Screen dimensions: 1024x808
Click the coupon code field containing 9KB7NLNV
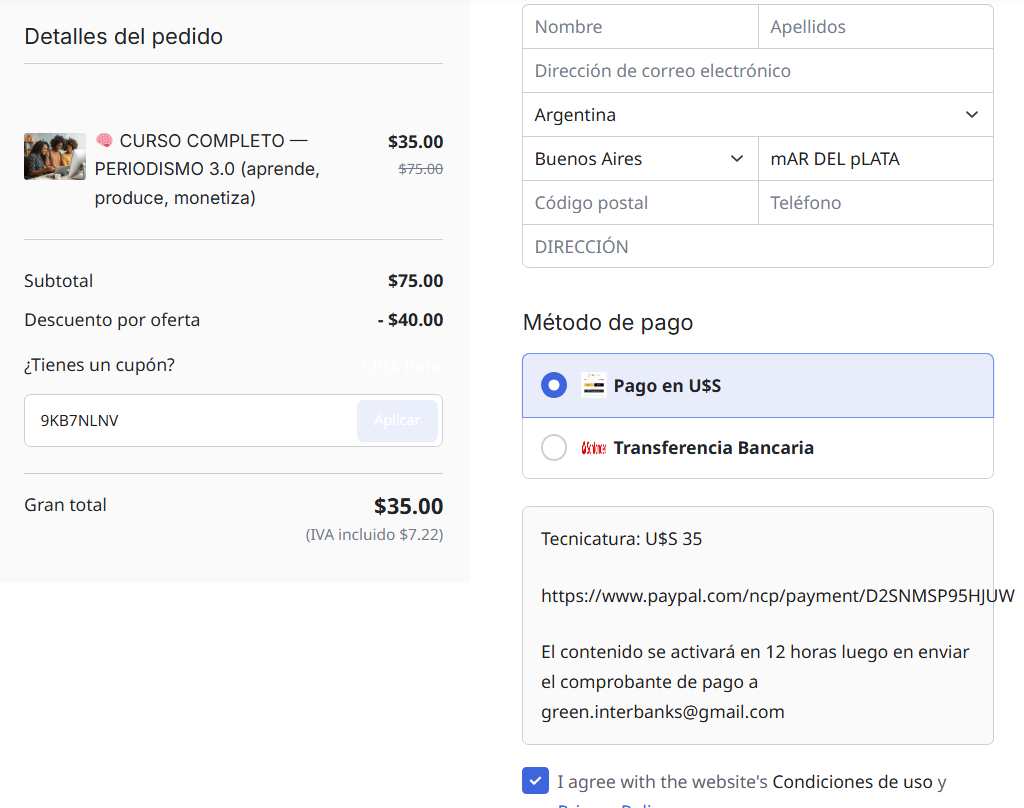click(191, 420)
